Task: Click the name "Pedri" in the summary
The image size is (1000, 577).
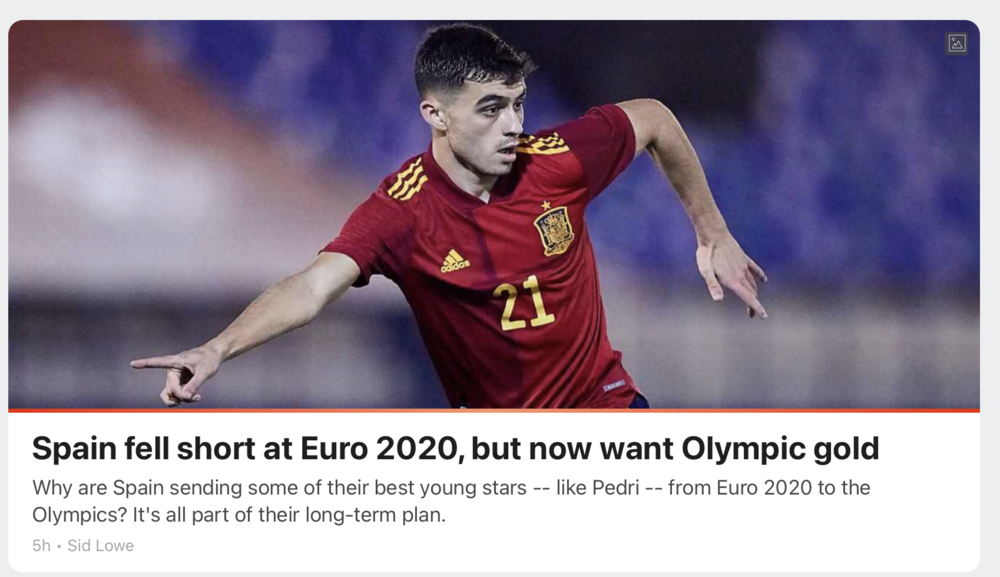Action: [x=616, y=488]
